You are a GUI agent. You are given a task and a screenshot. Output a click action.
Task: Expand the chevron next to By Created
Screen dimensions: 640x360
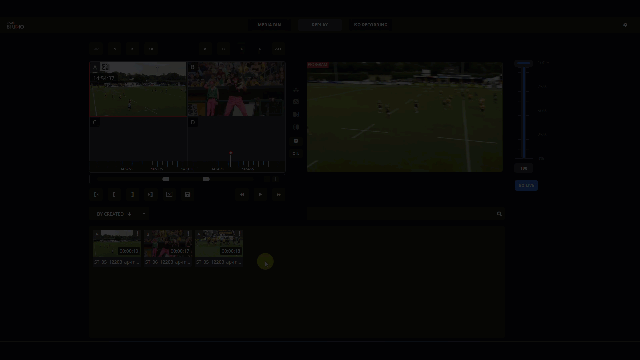tap(144, 214)
